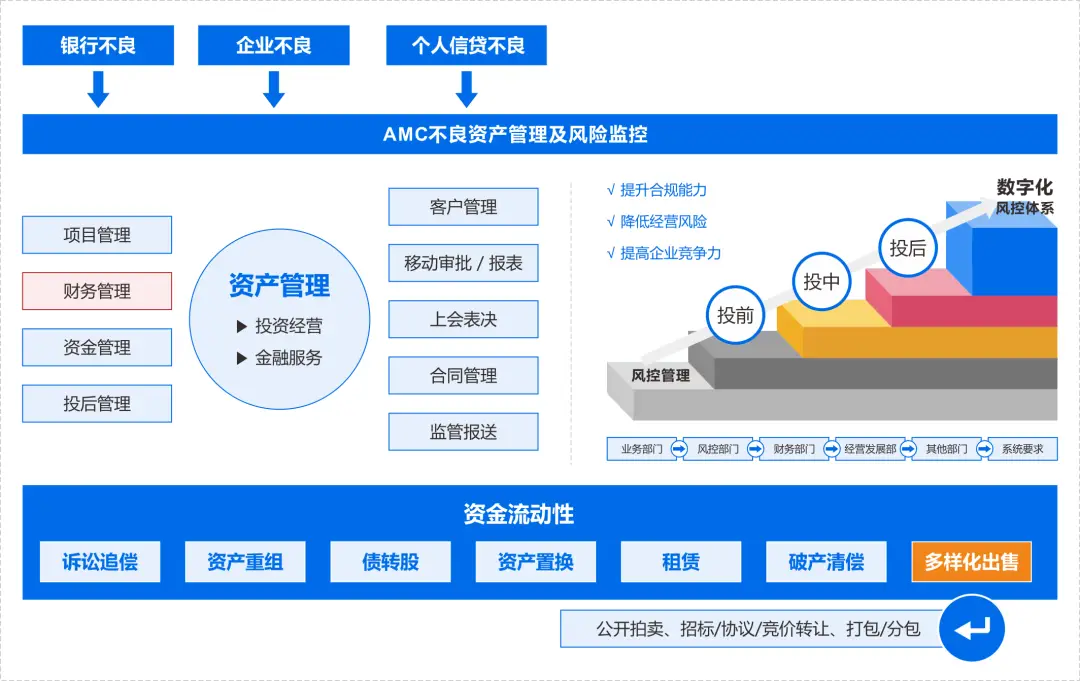Image resolution: width=1080 pixels, height=681 pixels.
Task: Click the arrow icon between 其他部门 and 系统要求
Action: pos(985,449)
